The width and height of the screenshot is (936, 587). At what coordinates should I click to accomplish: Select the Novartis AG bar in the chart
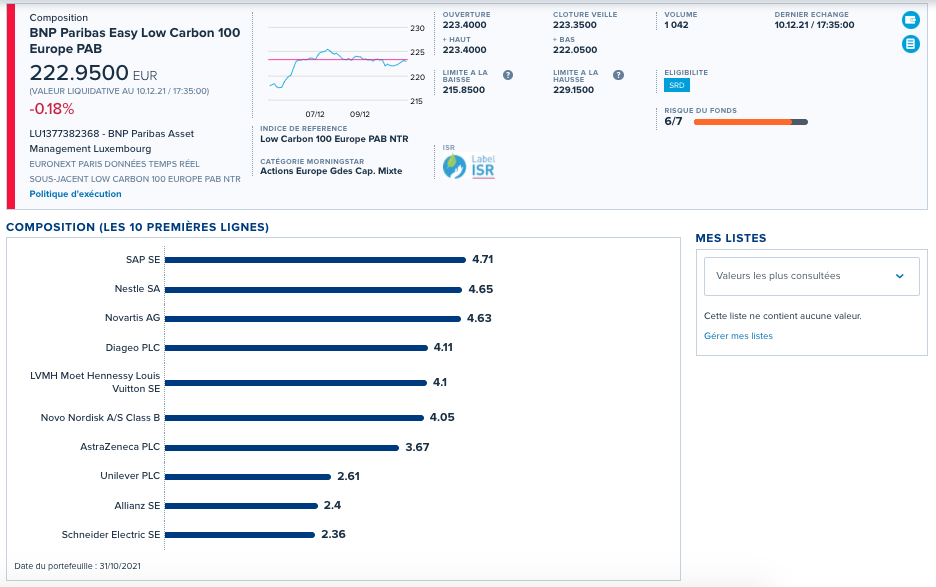pos(313,318)
